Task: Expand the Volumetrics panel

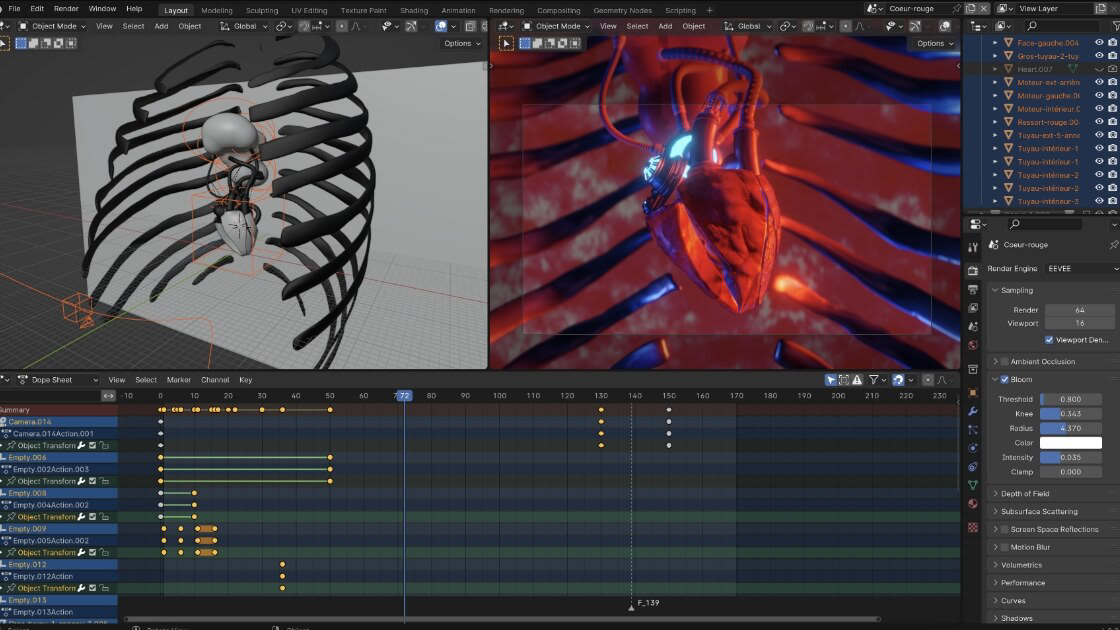Action: pos(1021,565)
